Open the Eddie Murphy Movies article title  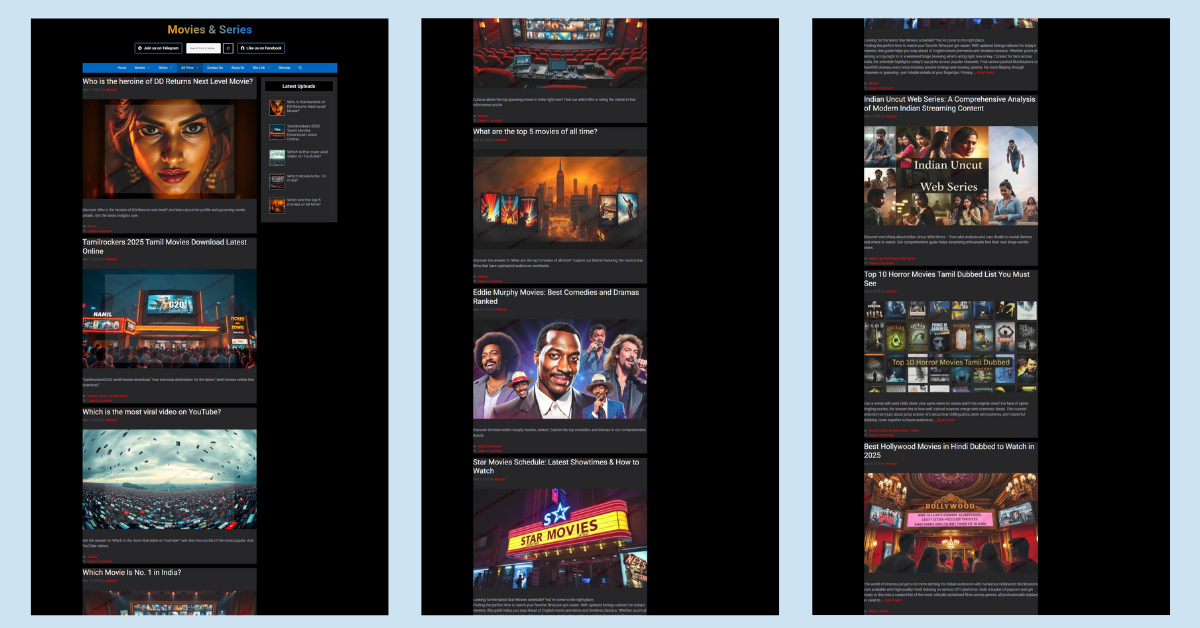tap(555, 297)
